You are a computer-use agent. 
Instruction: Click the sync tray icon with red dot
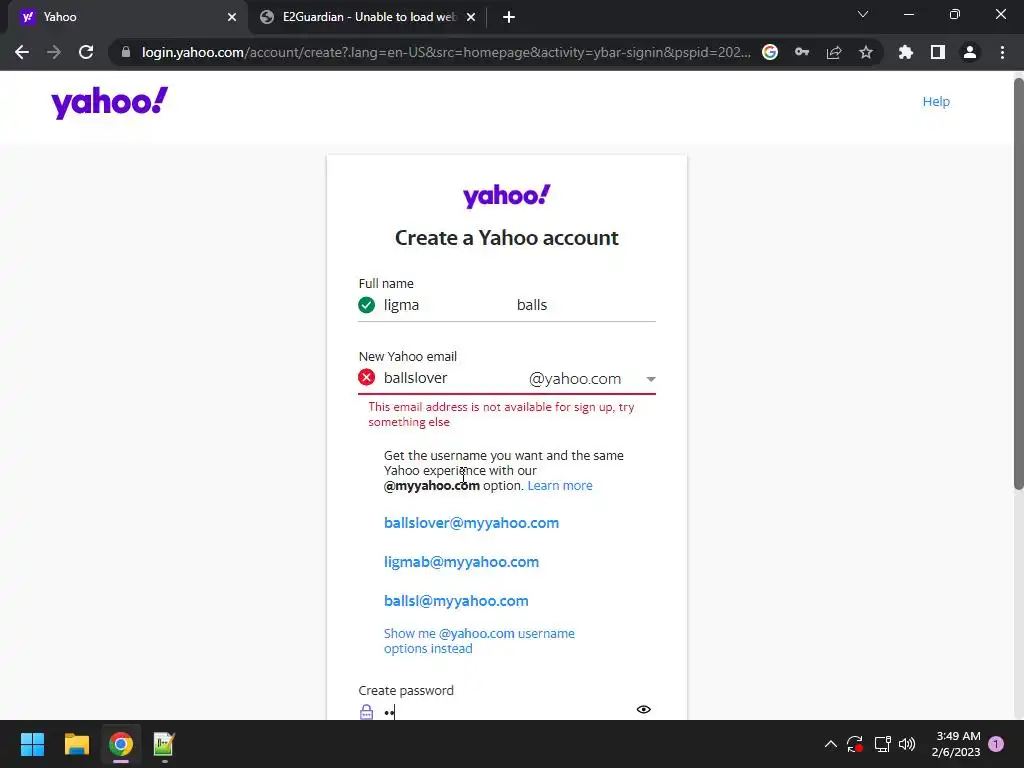[x=855, y=744]
